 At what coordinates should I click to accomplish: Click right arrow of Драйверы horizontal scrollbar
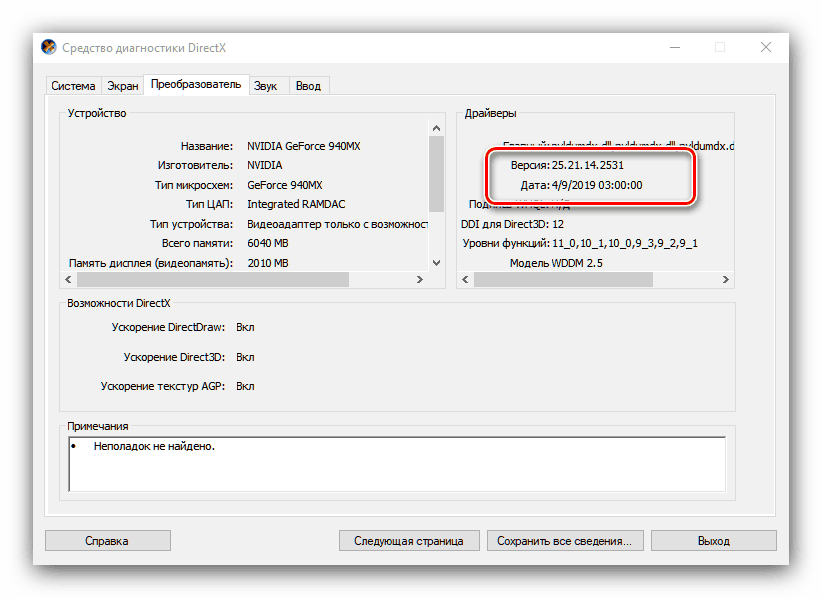coord(726,279)
